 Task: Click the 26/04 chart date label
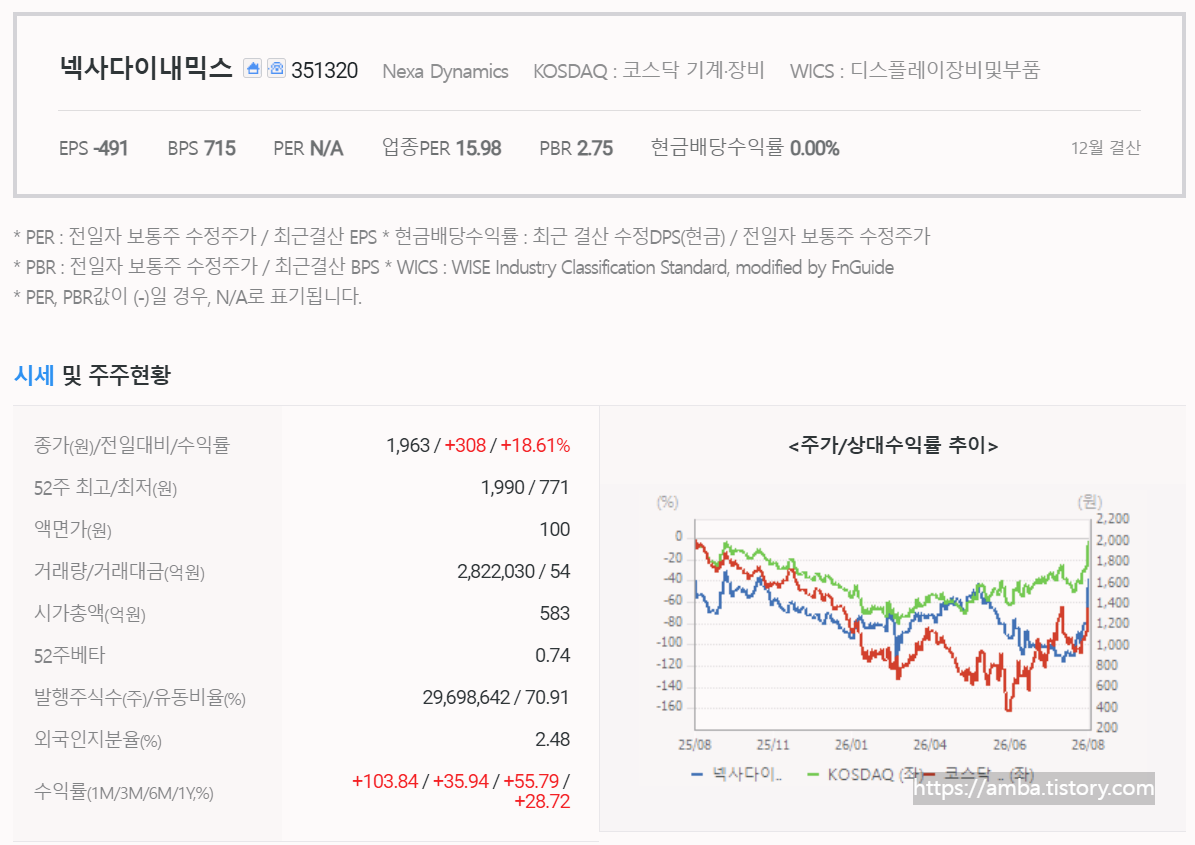(x=930, y=744)
